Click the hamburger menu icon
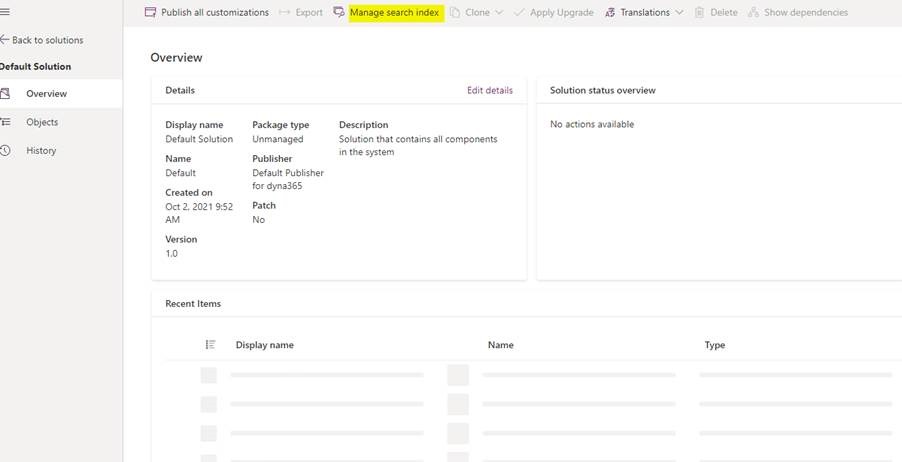The width and height of the screenshot is (902, 462). 4,12
